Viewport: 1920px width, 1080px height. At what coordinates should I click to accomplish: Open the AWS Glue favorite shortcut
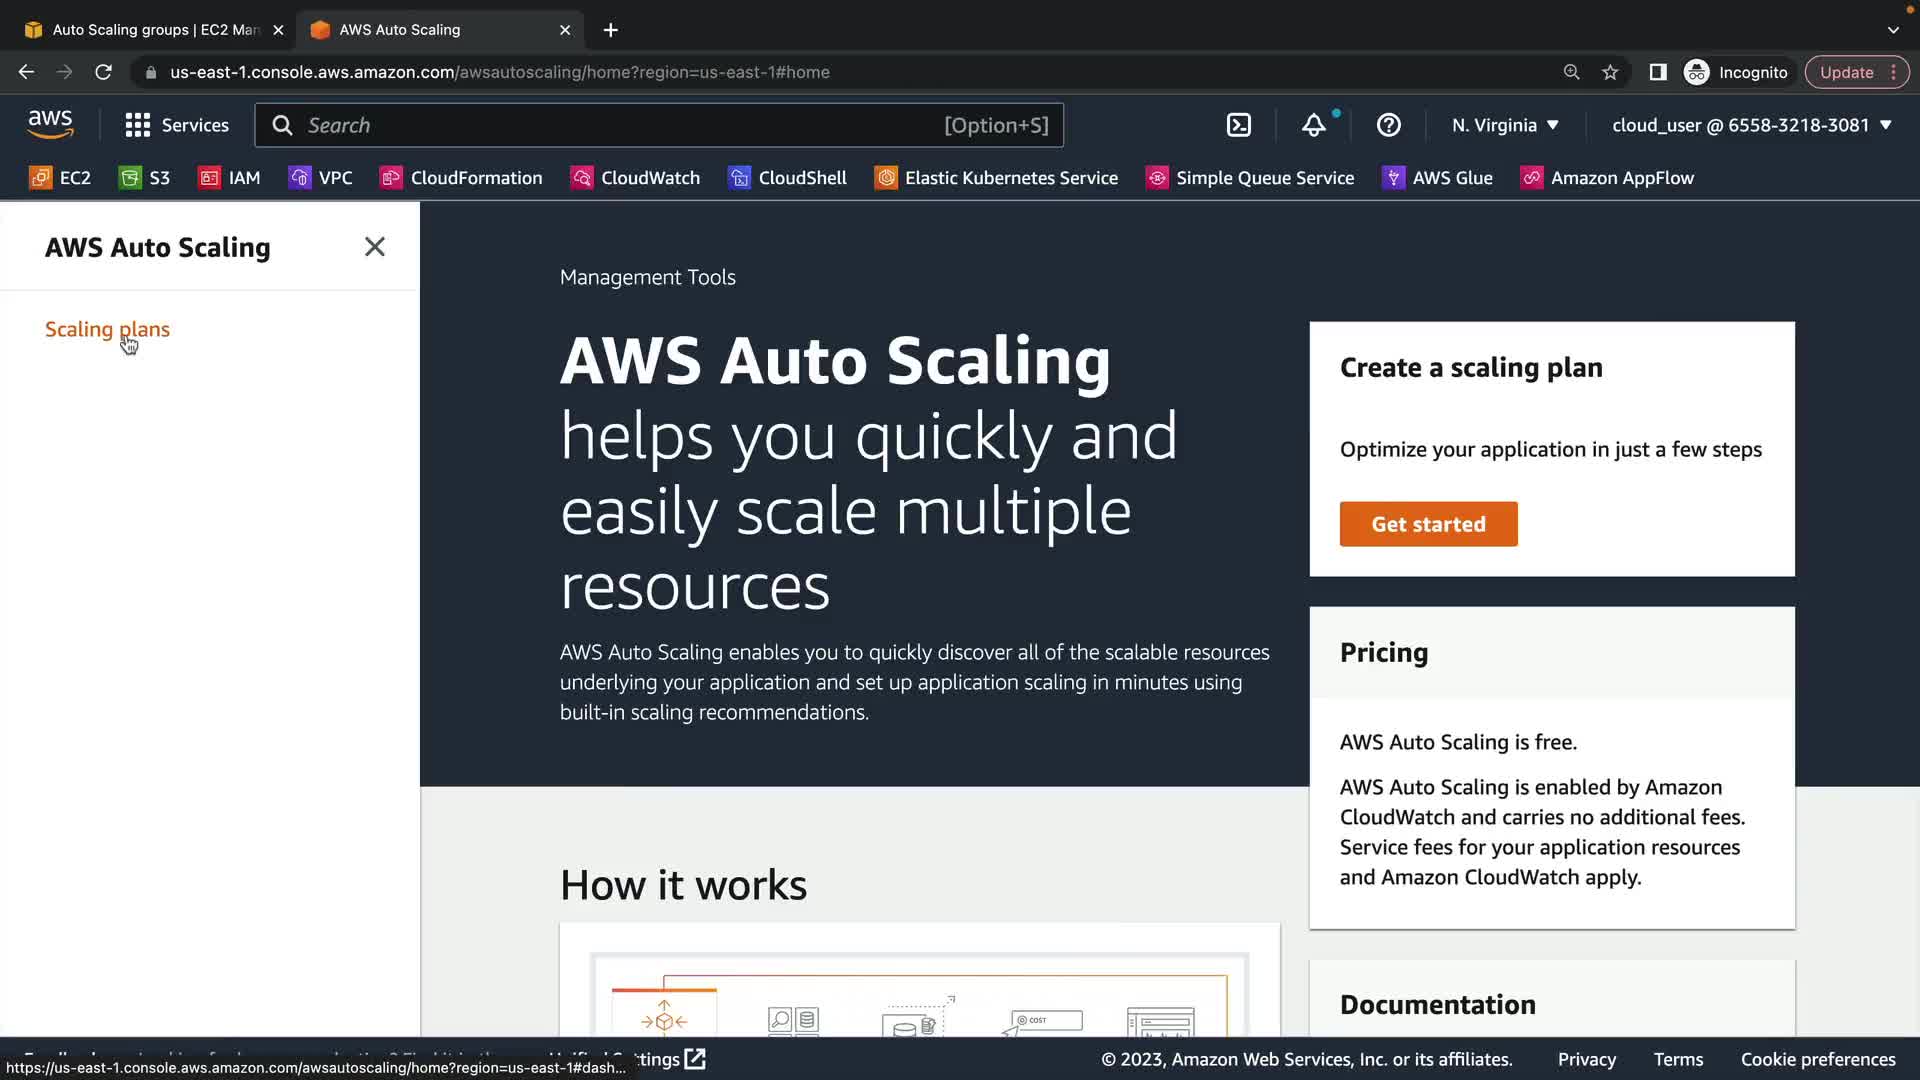(1437, 178)
